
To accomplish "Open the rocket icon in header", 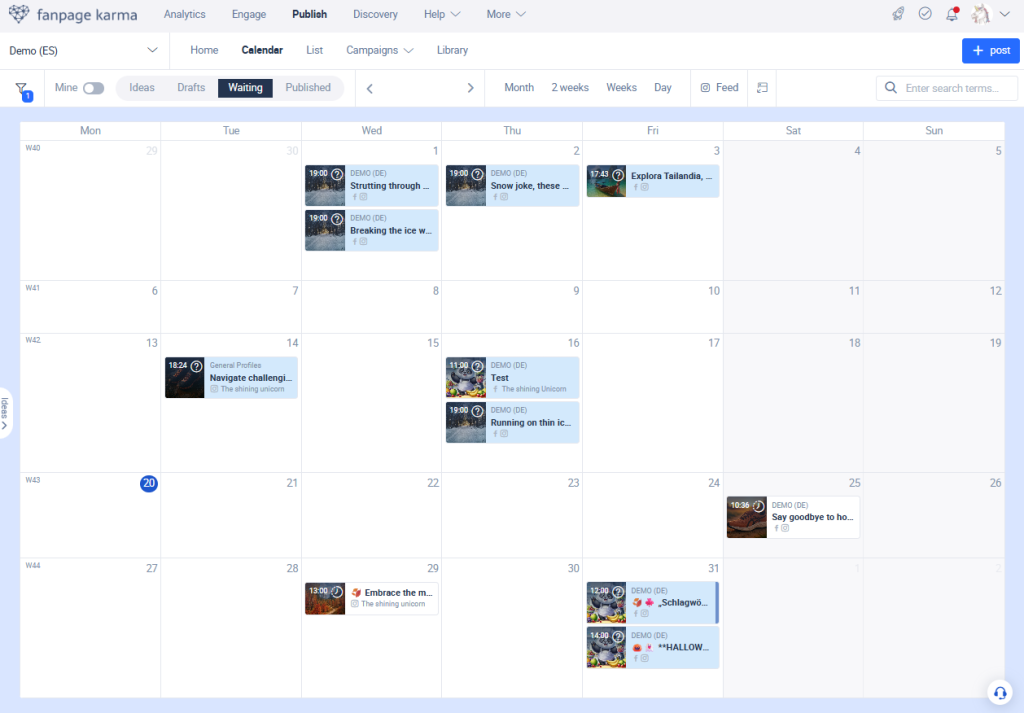I will point(898,14).
